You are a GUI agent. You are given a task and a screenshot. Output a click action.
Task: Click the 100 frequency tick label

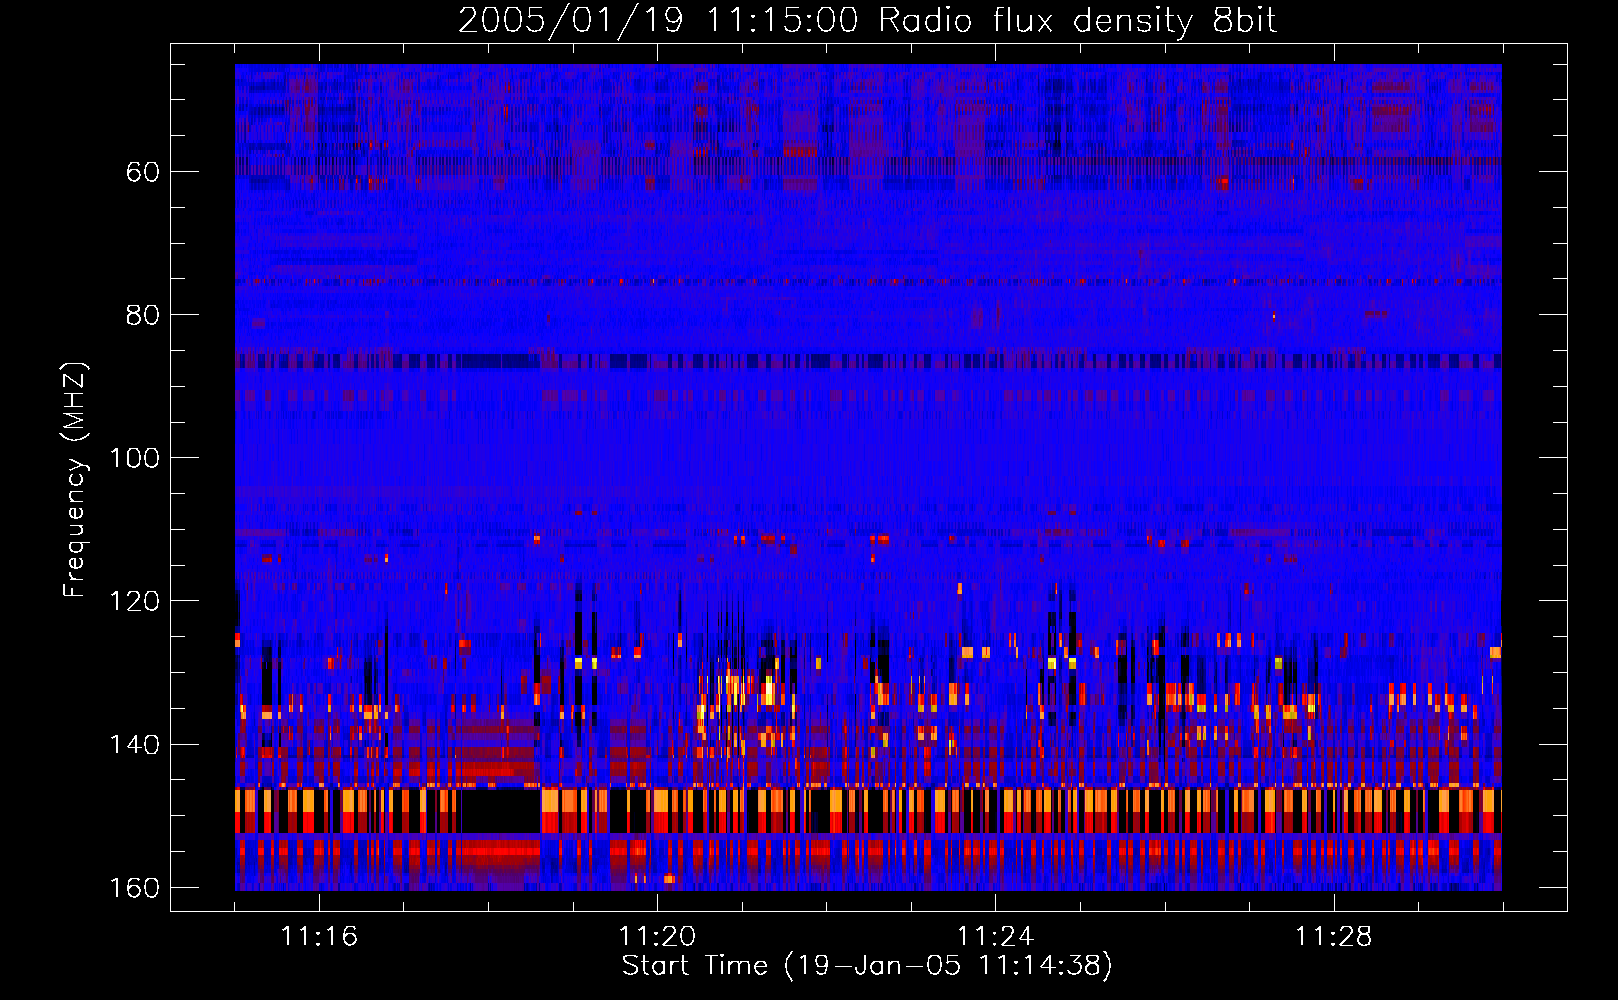134,458
